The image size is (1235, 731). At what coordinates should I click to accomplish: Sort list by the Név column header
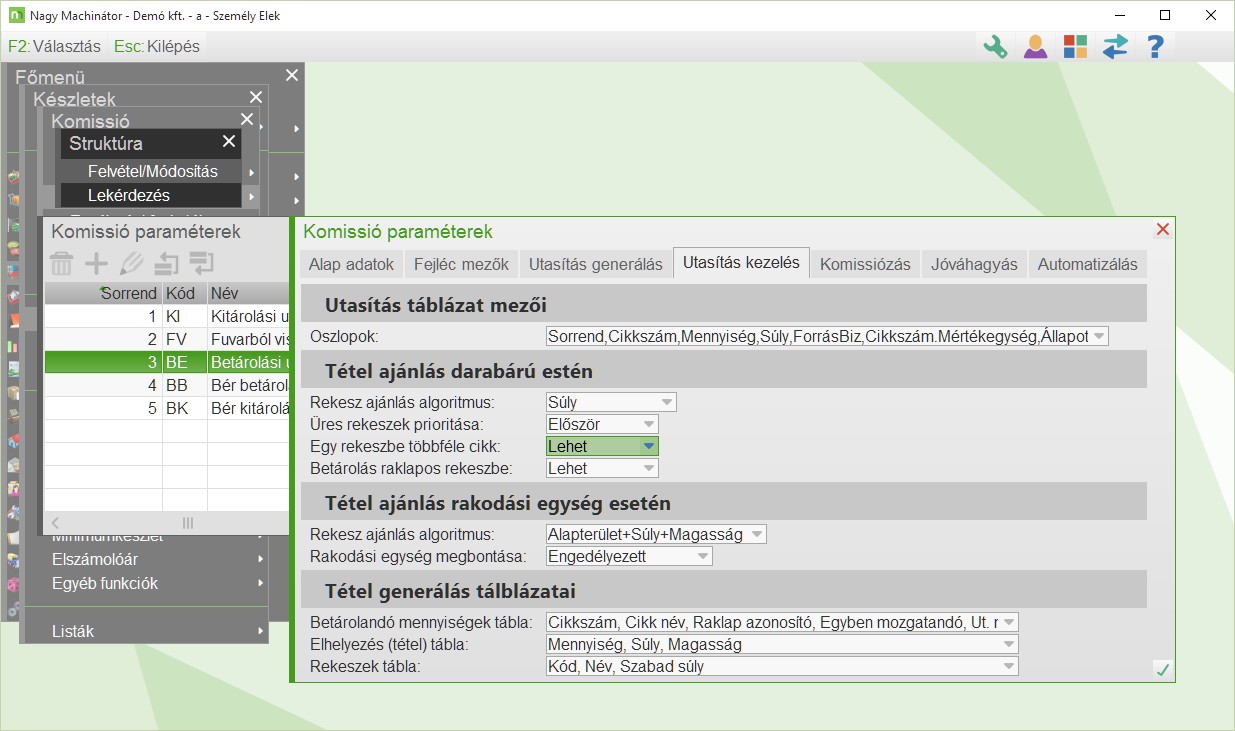[x=248, y=293]
